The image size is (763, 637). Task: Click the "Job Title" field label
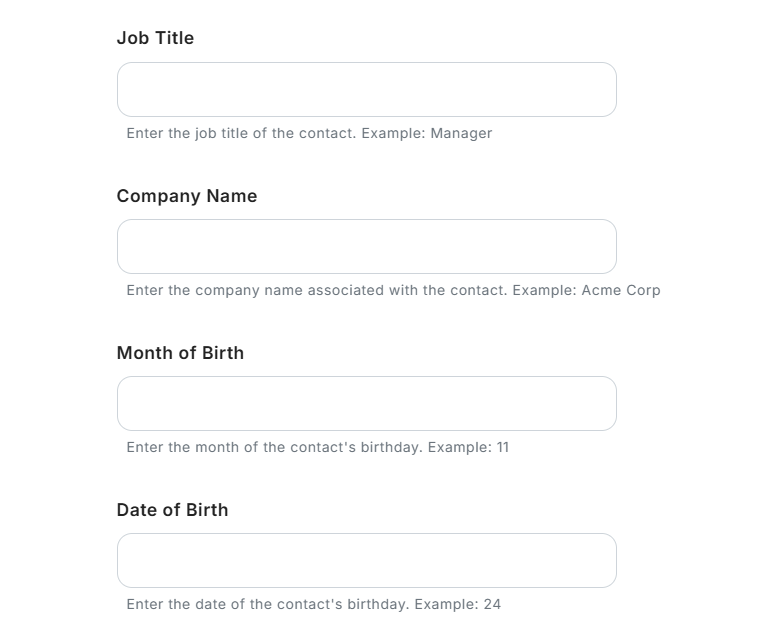155,38
